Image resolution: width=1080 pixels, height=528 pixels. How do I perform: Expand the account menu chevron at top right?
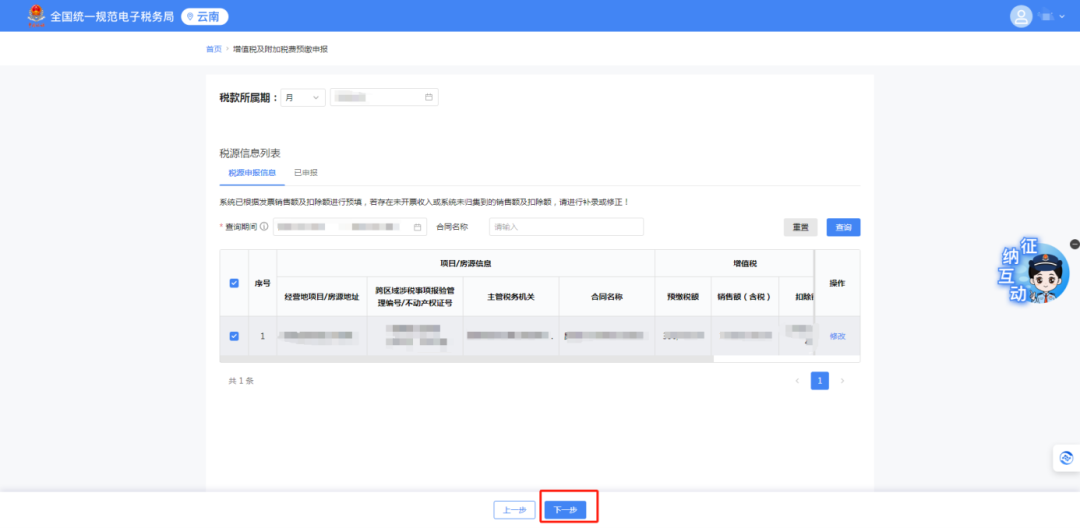1061,17
